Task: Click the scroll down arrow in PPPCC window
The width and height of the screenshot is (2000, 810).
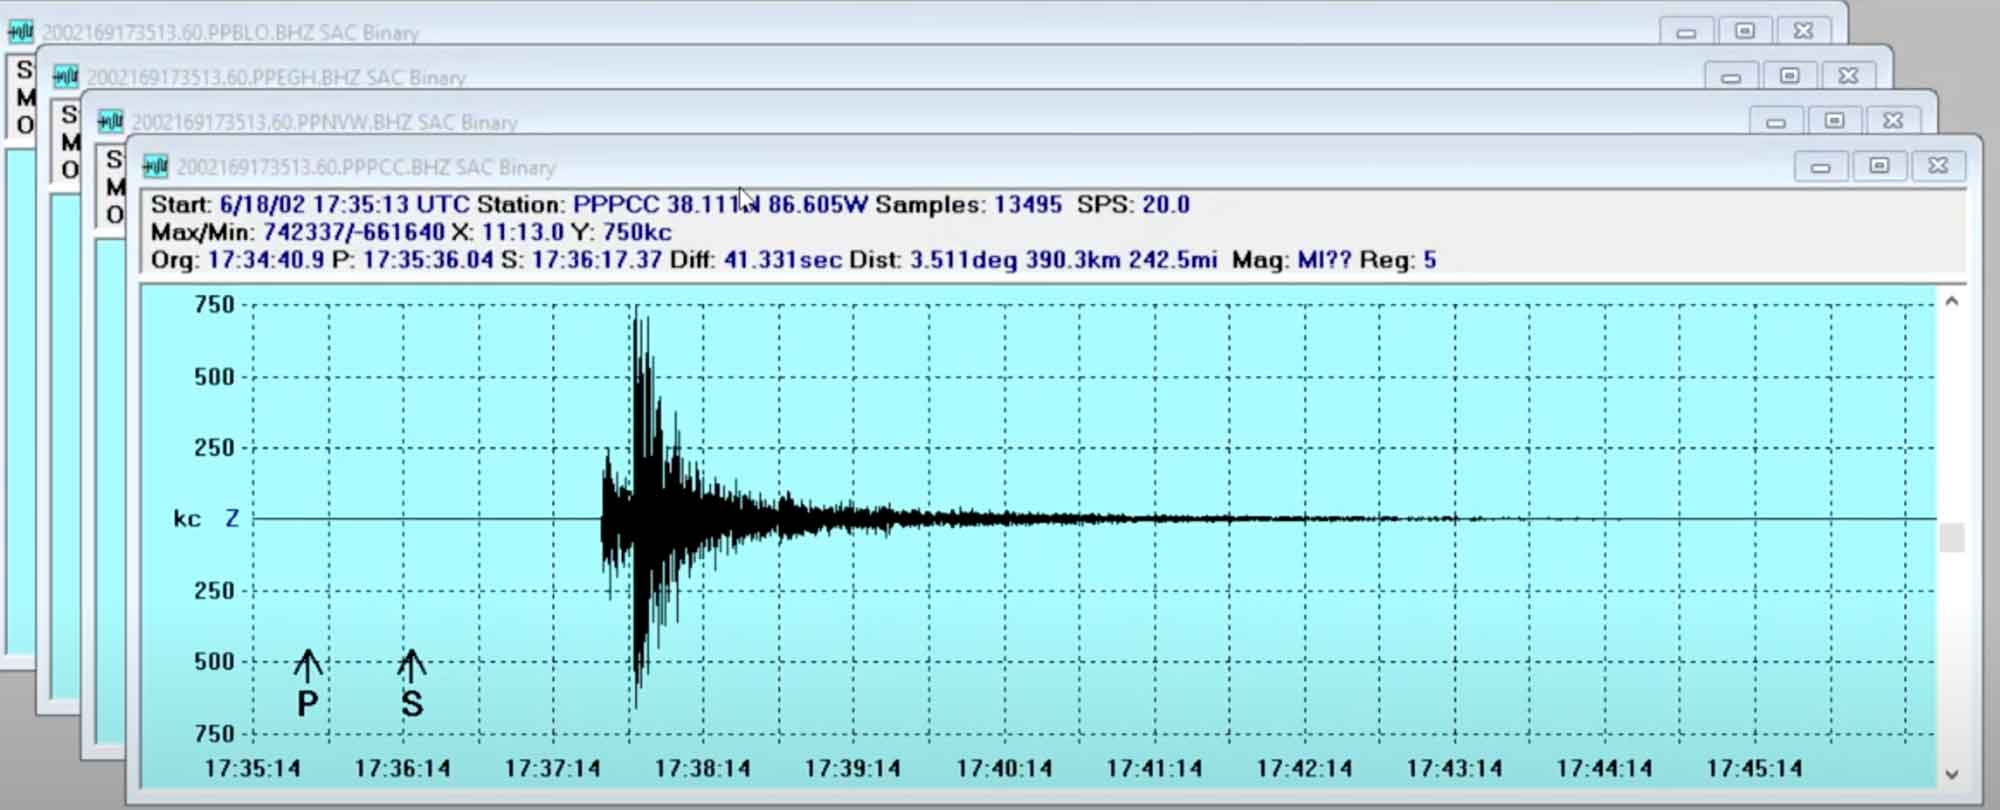Action: click(x=1952, y=774)
